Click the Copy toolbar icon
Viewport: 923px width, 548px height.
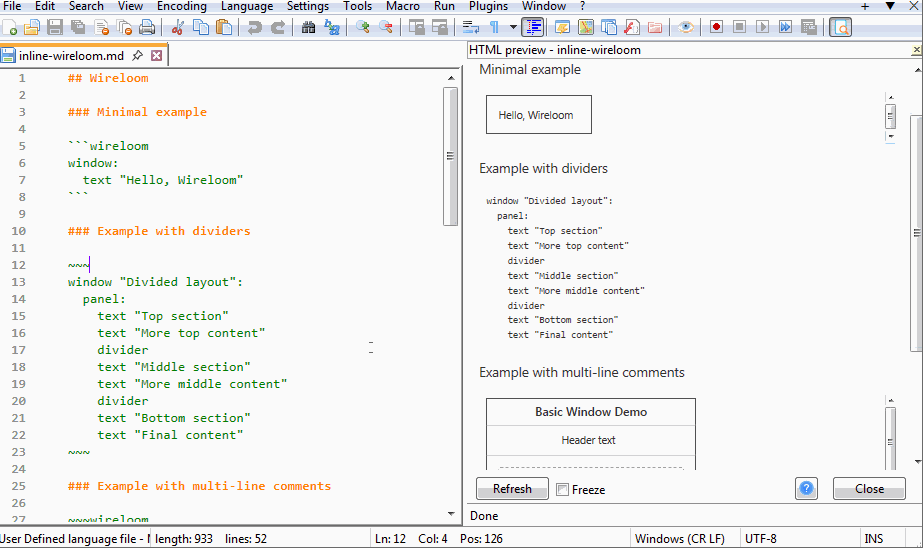(201, 27)
